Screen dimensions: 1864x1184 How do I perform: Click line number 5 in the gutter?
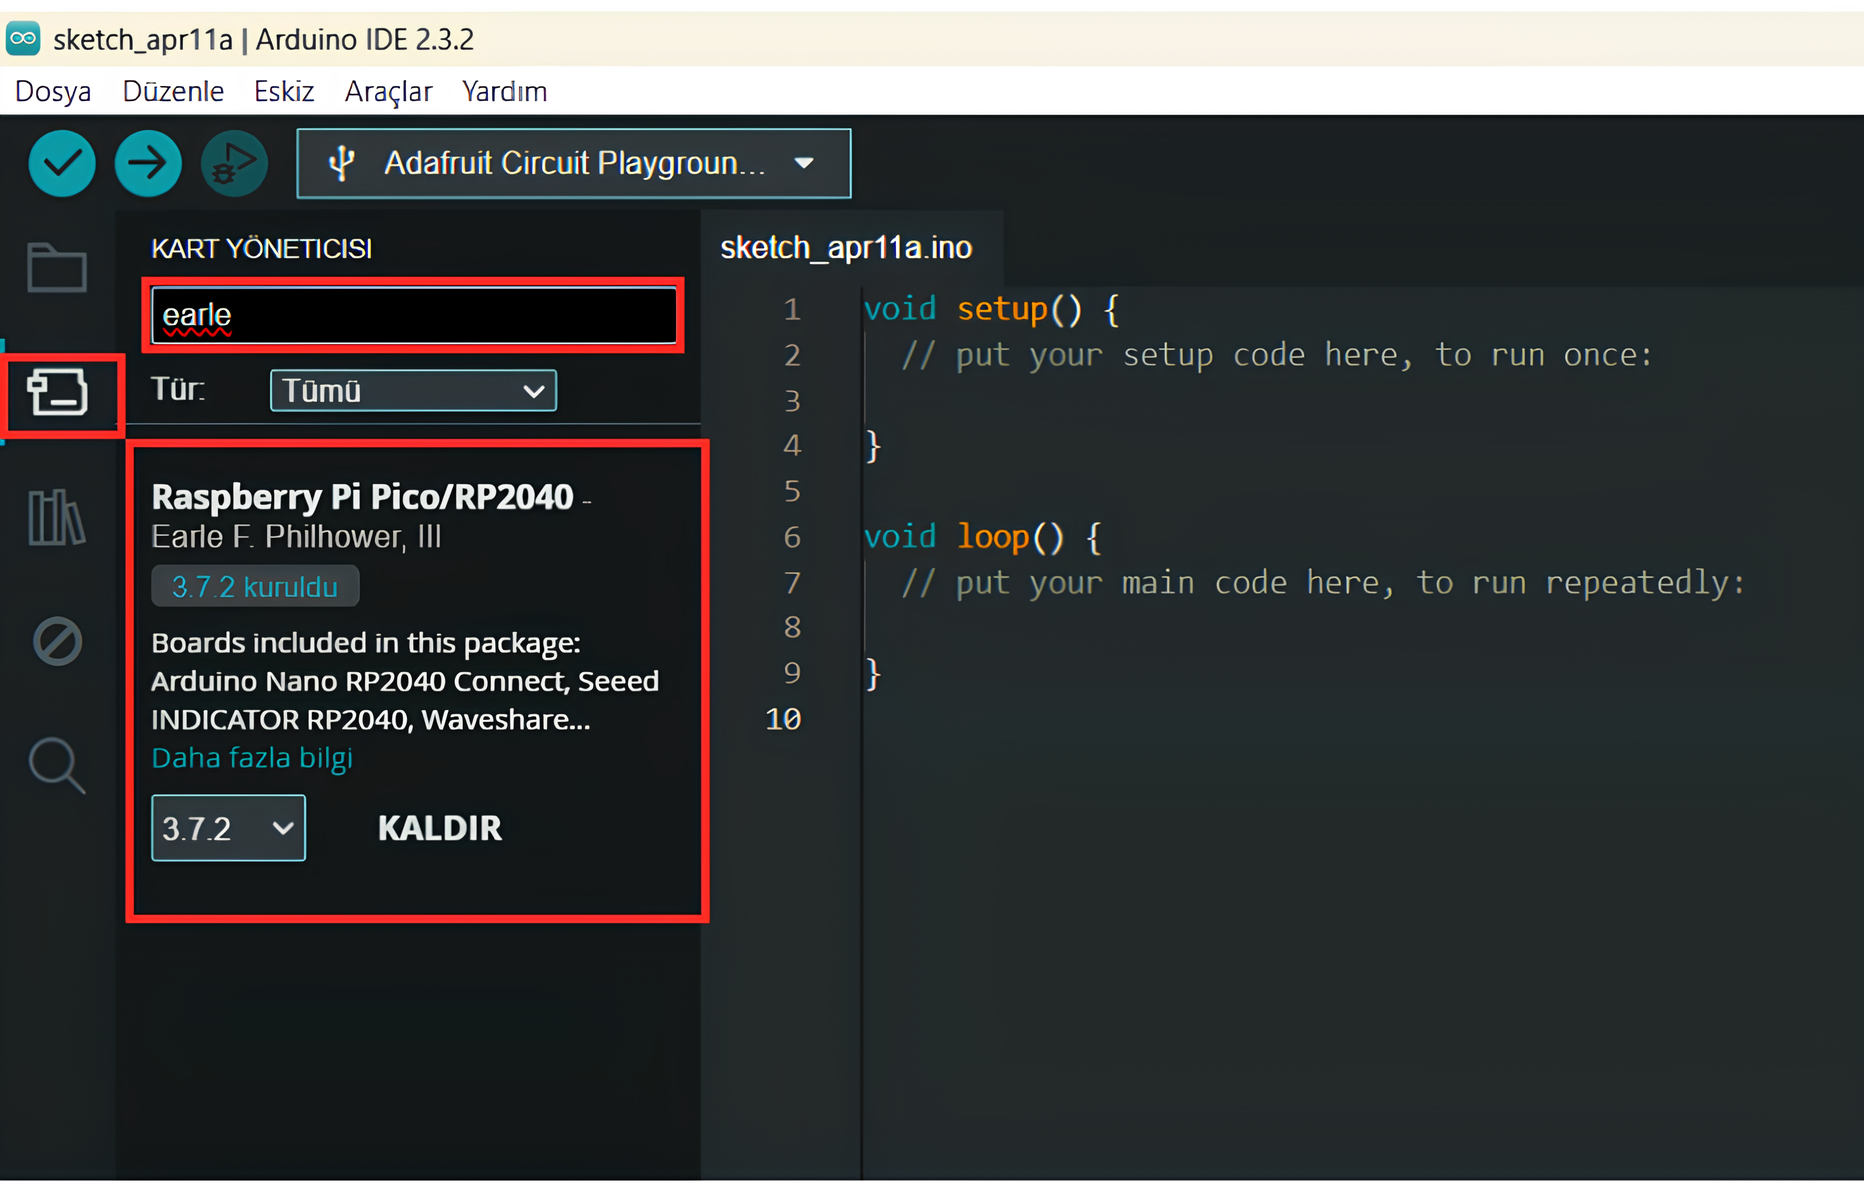(792, 491)
